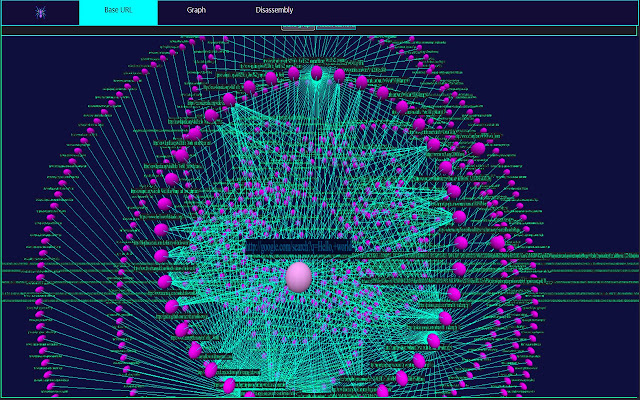The image size is (640, 400).
Task: Switch to the Base URL tab
Action: click(x=118, y=10)
